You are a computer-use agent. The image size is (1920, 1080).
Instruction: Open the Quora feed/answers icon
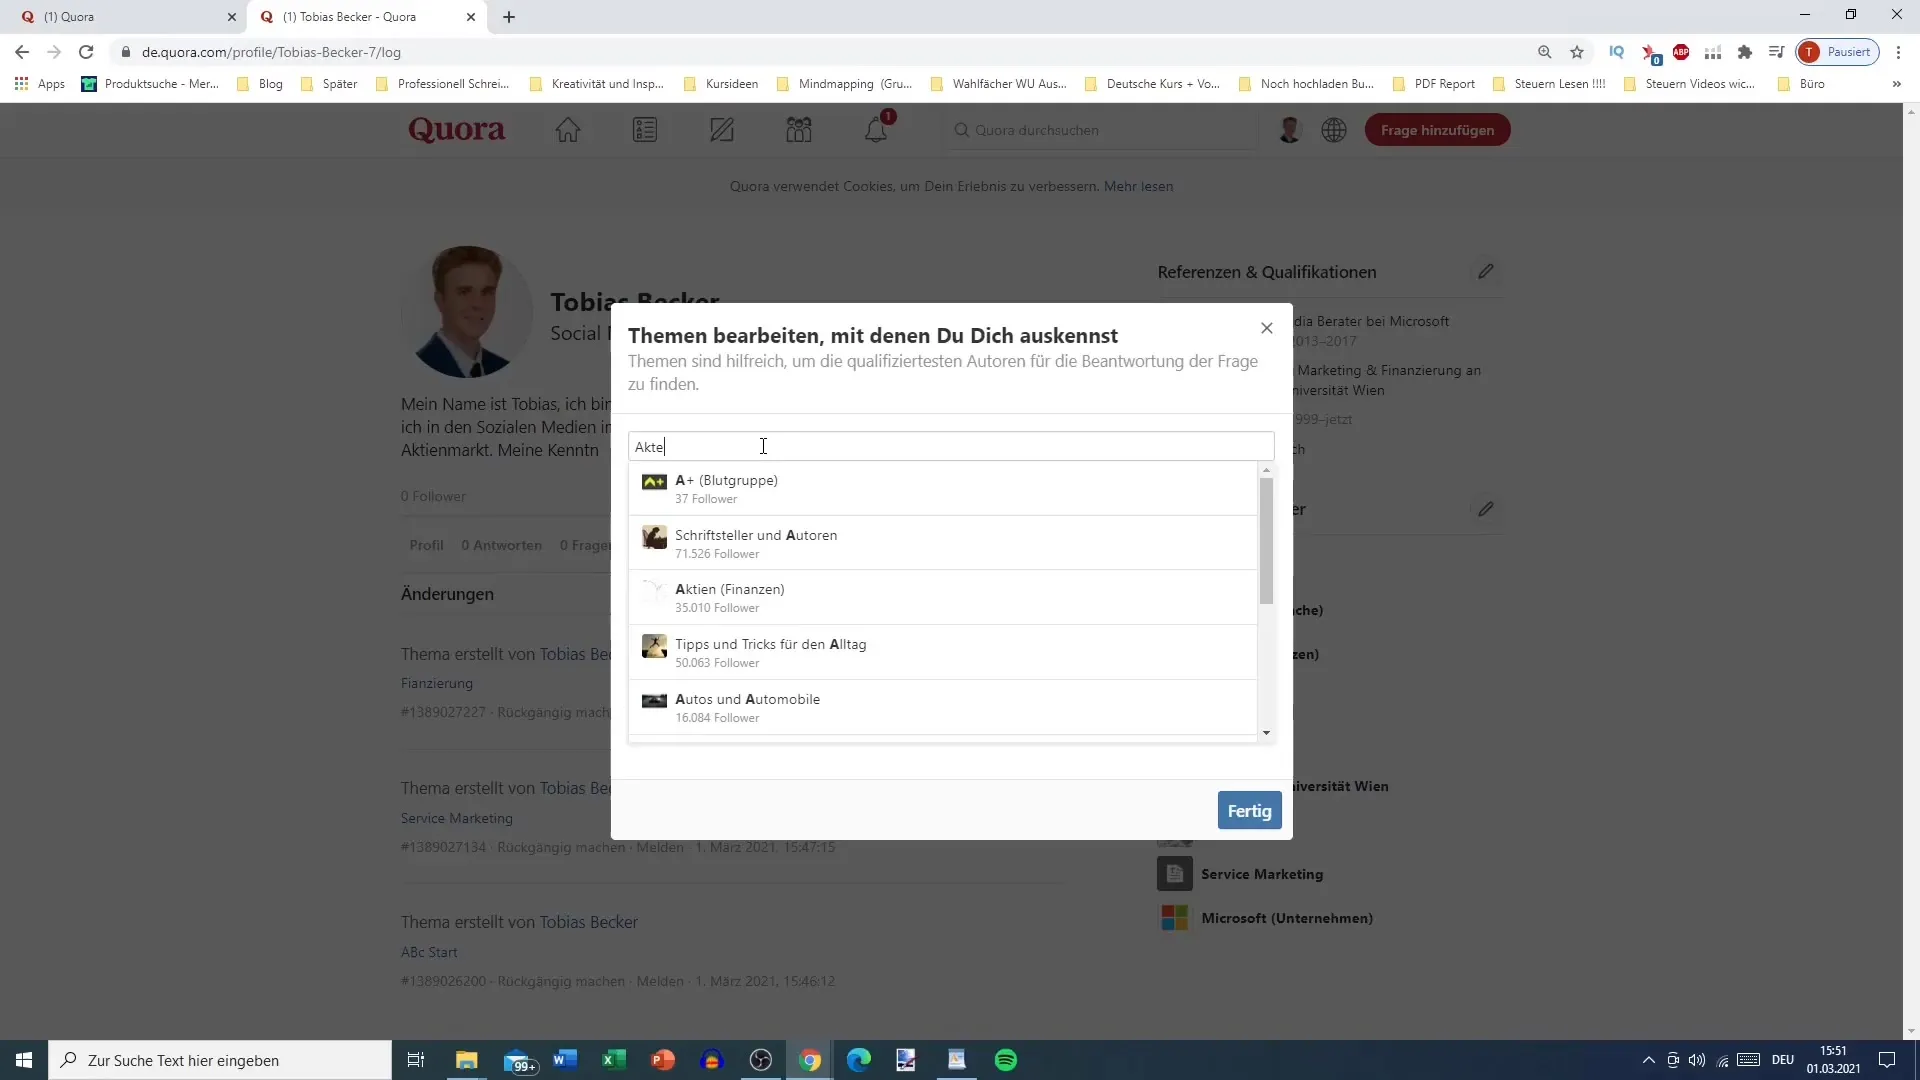pyautogui.click(x=645, y=128)
